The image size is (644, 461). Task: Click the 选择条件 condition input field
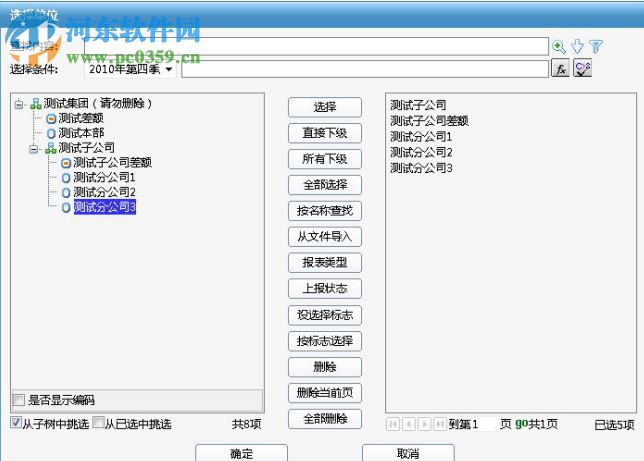pos(365,69)
